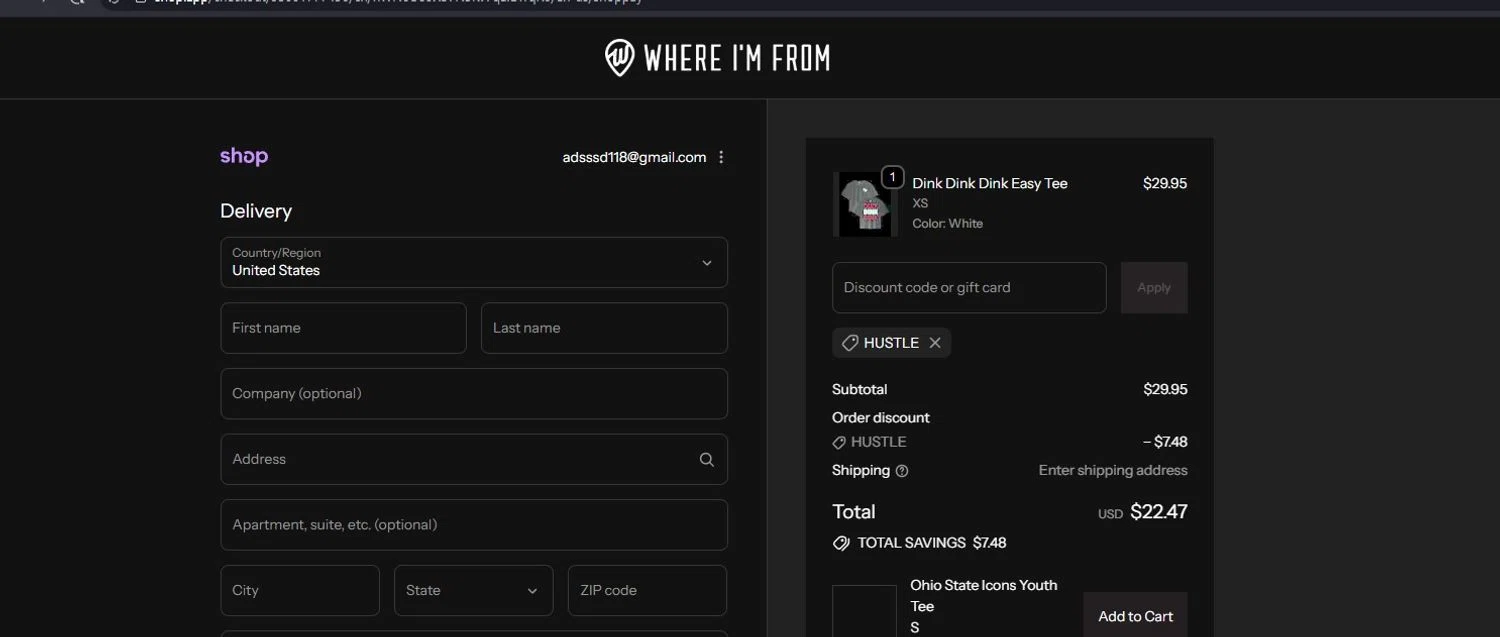This screenshot has height=637, width=1500.
Task: Click into the Address field
Action: 474,460
